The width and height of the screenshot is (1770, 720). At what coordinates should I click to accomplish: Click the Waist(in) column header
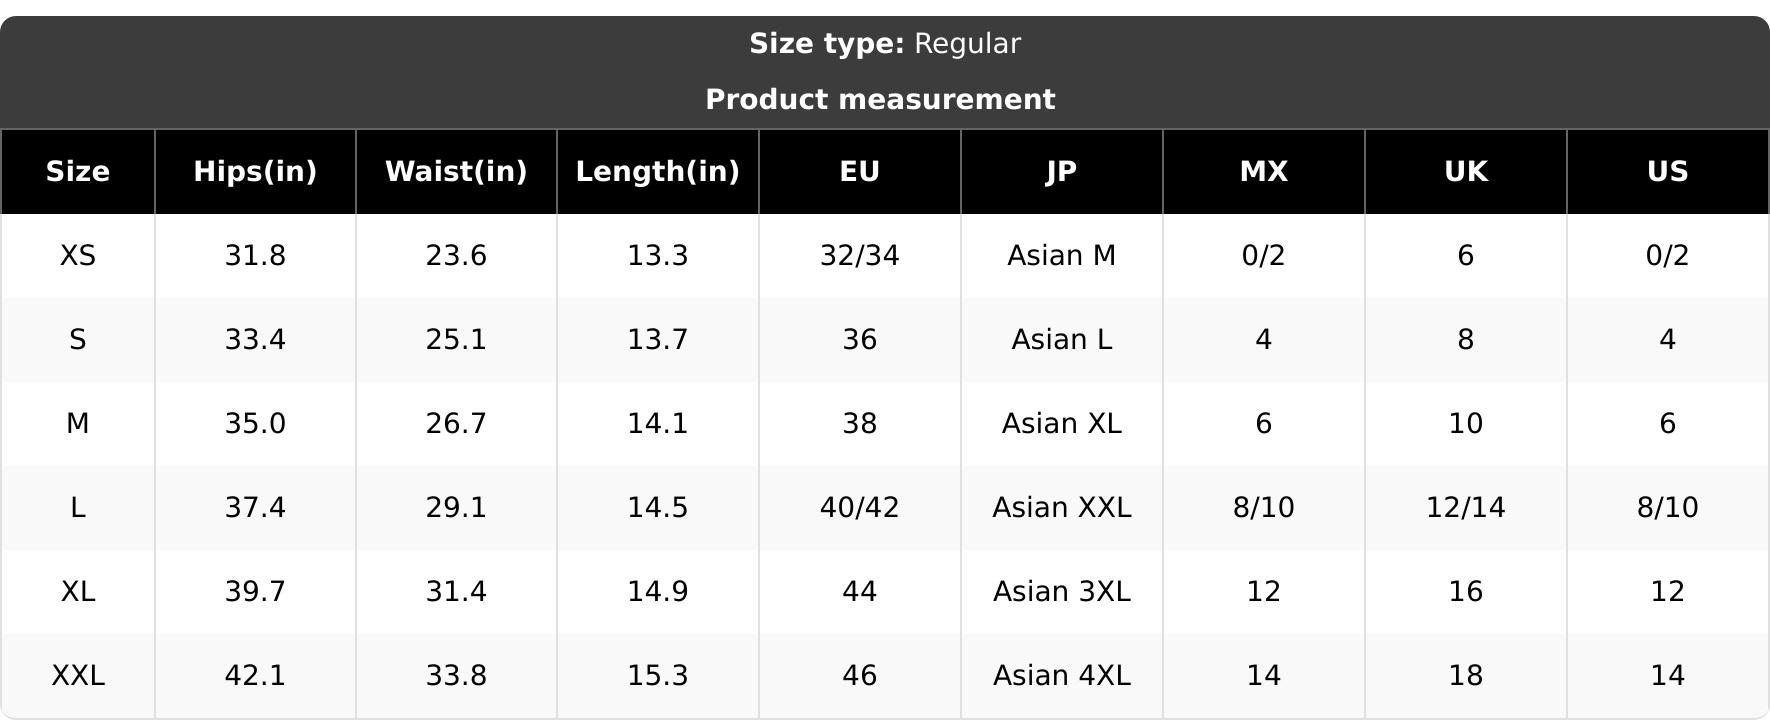pyautogui.click(x=456, y=172)
